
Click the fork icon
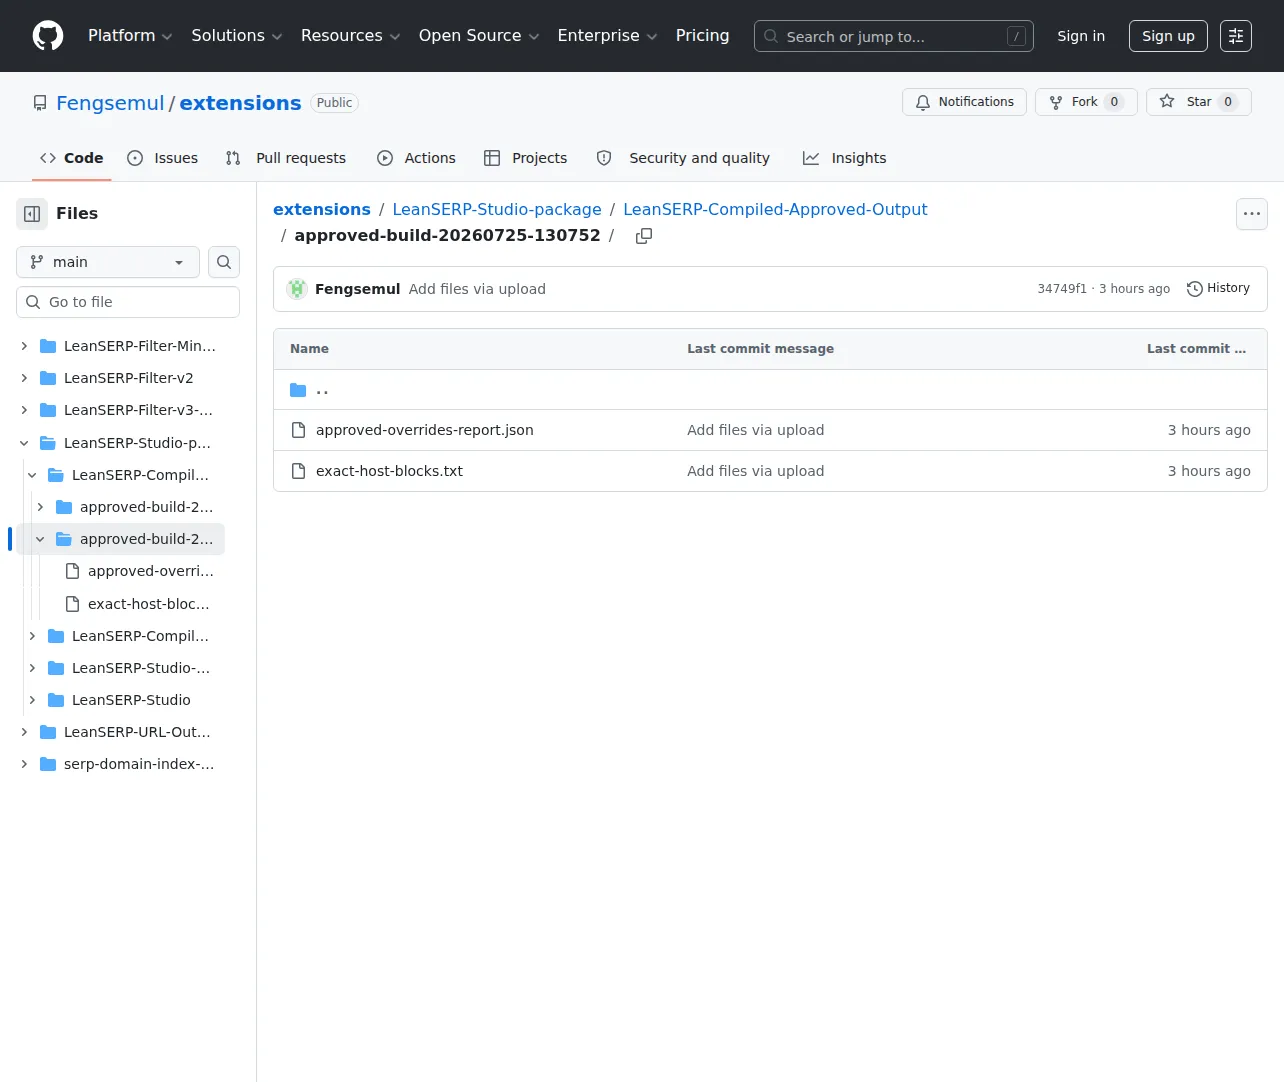pyautogui.click(x=1056, y=102)
